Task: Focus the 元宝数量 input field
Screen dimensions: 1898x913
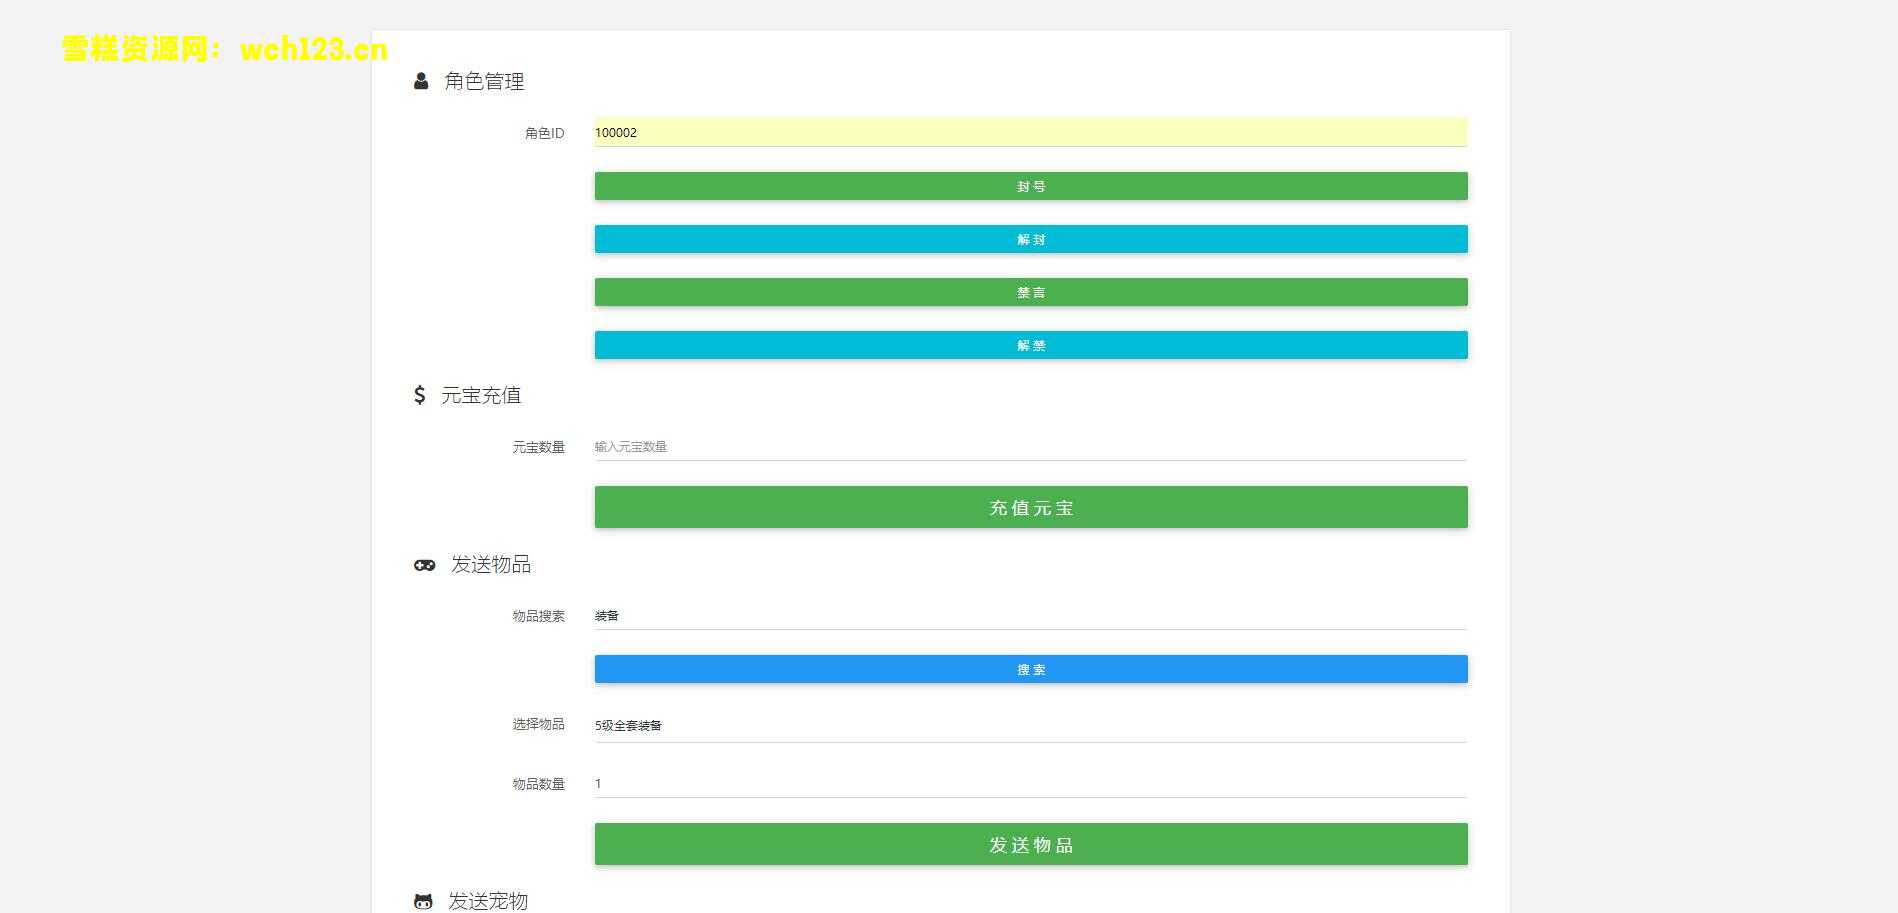Action: pyautogui.click(x=1030, y=447)
